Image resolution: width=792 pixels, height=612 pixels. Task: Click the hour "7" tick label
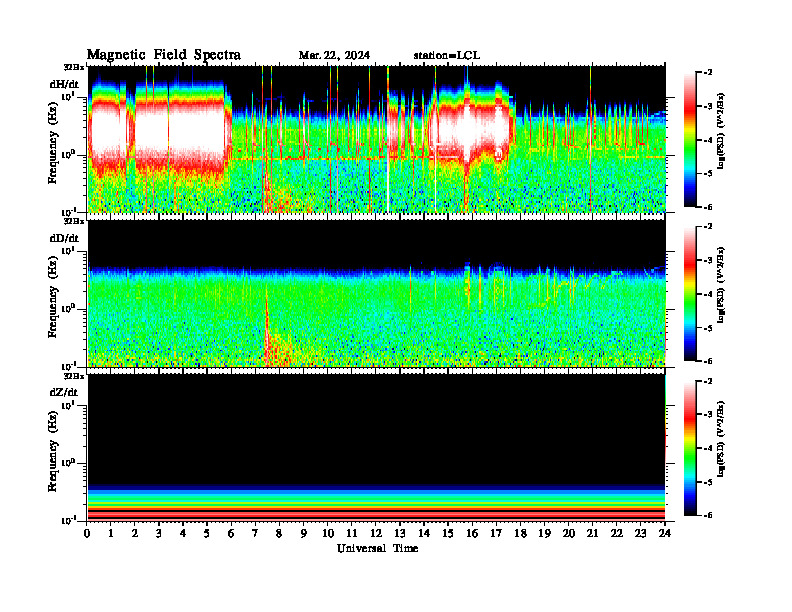[255, 533]
